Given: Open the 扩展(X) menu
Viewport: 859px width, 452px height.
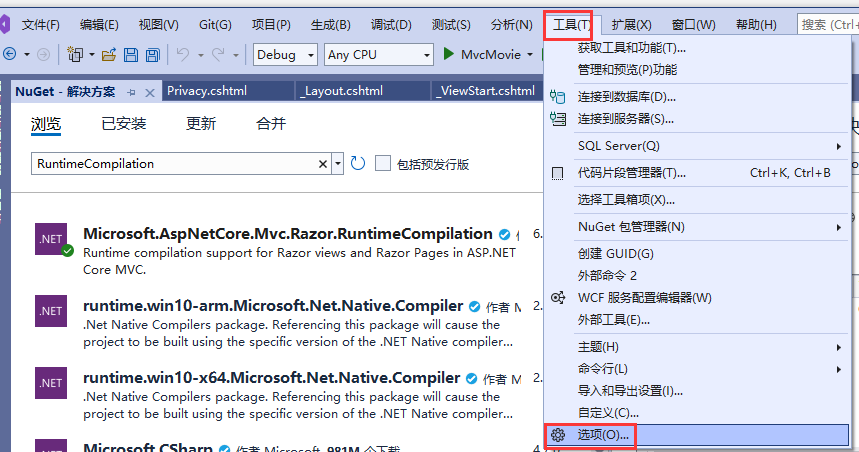Looking at the screenshot, I should click(x=631, y=25).
